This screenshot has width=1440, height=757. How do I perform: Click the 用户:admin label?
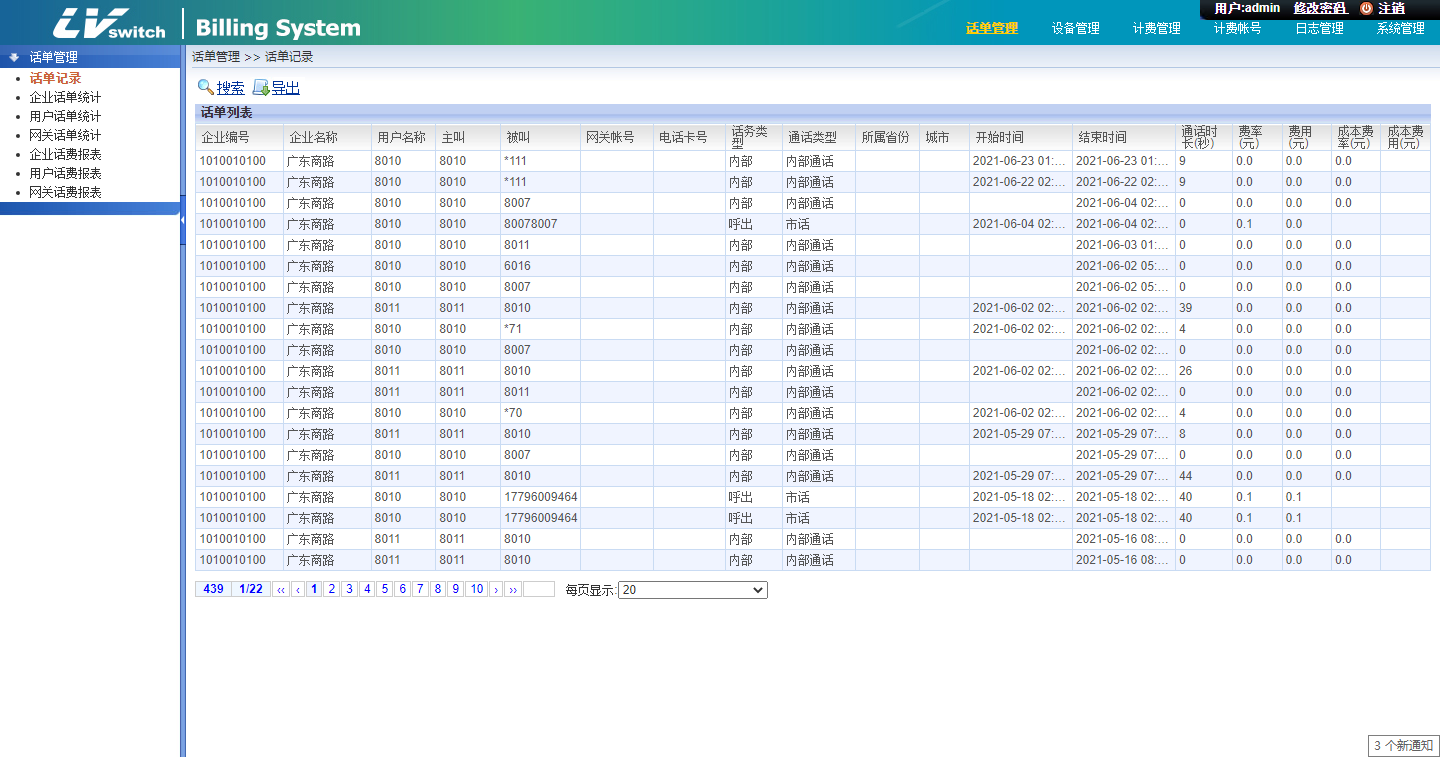coord(1247,8)
